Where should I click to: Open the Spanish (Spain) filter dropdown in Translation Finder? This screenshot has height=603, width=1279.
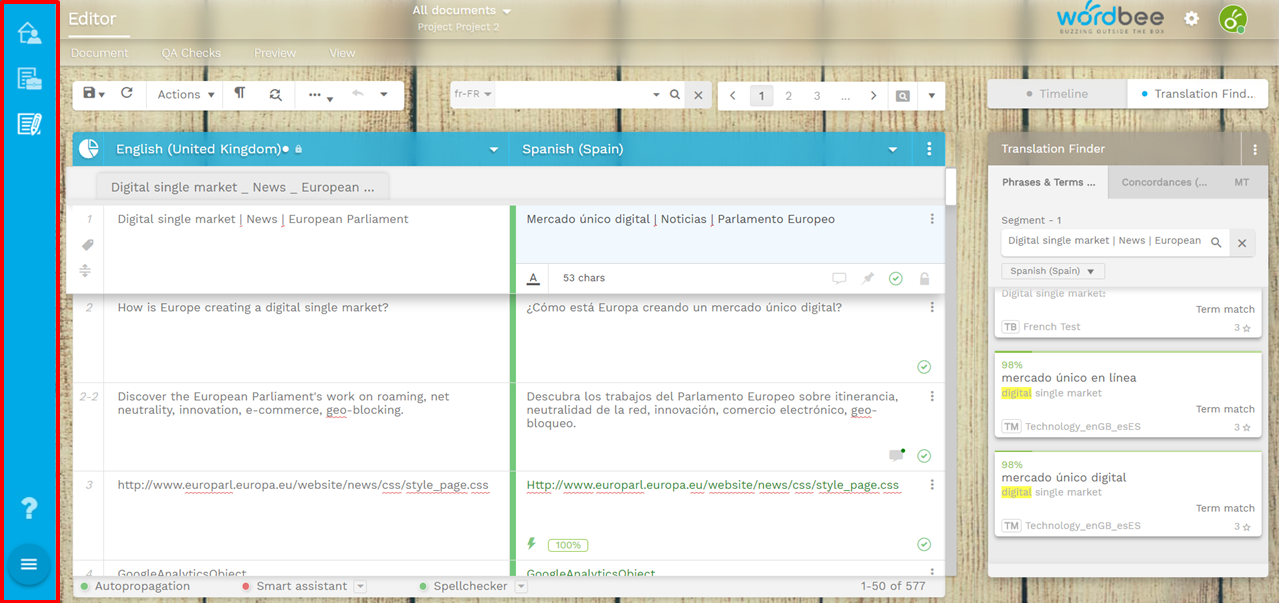(x=1053, y=271)
